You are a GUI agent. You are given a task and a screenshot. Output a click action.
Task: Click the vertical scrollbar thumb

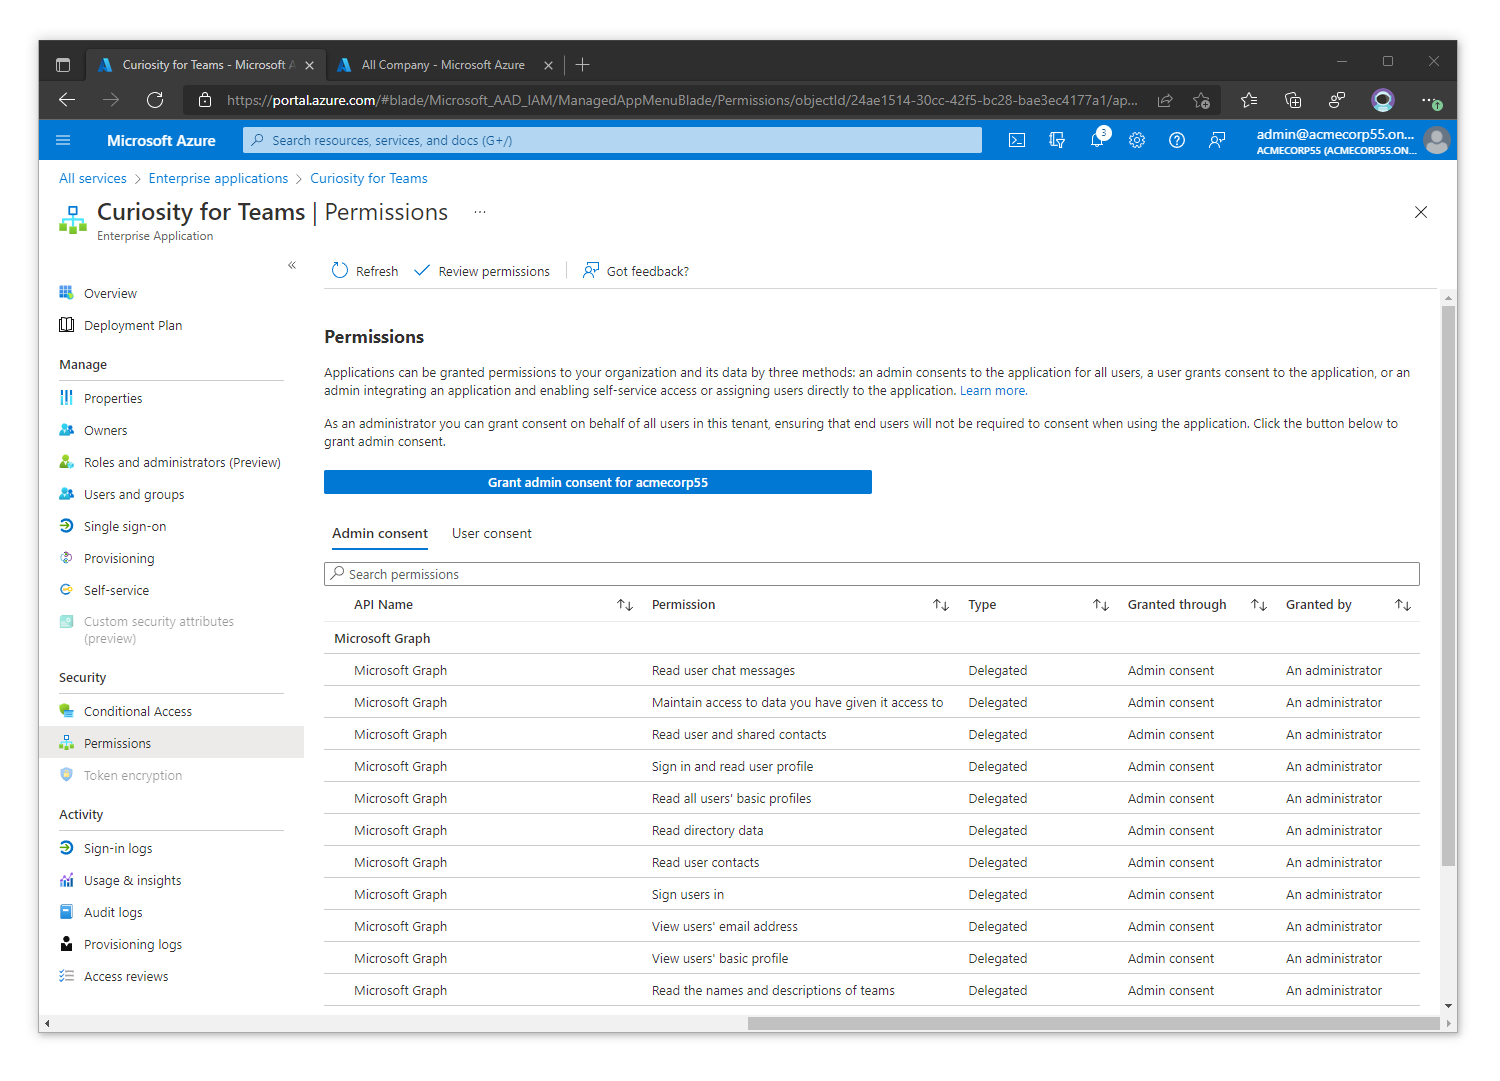(x=1448, y=585)
